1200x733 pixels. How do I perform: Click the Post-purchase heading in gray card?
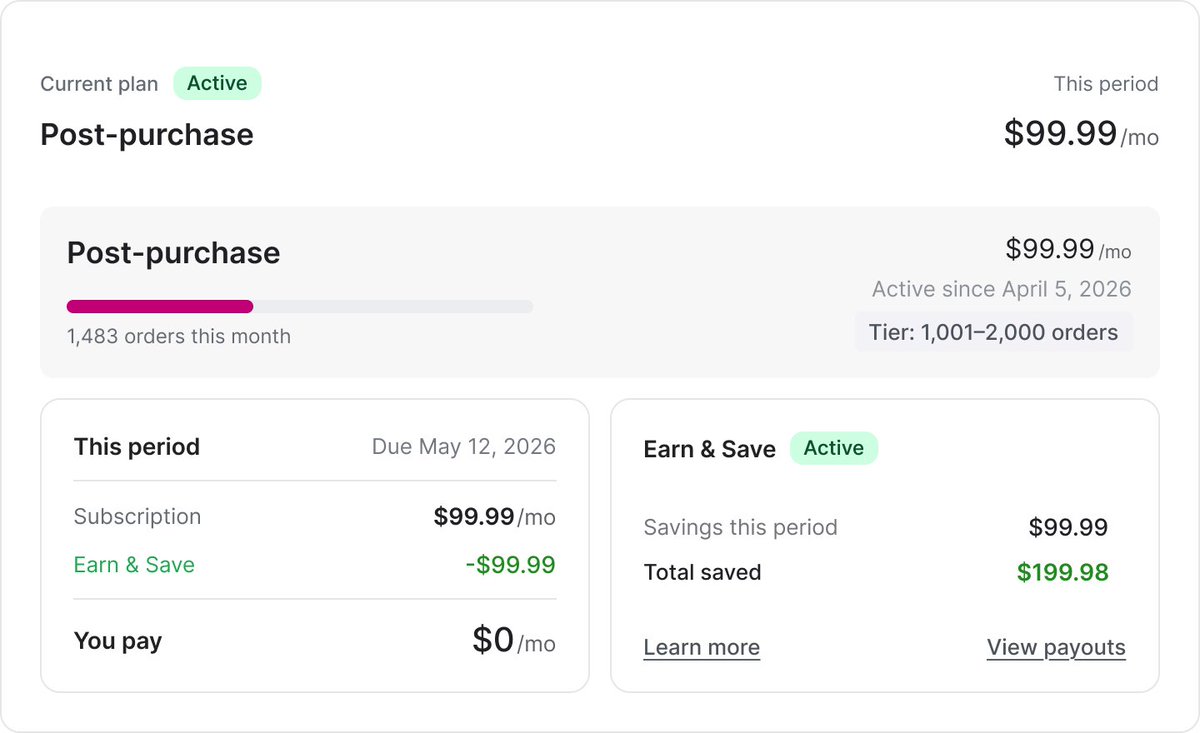(x=174, y=253)
